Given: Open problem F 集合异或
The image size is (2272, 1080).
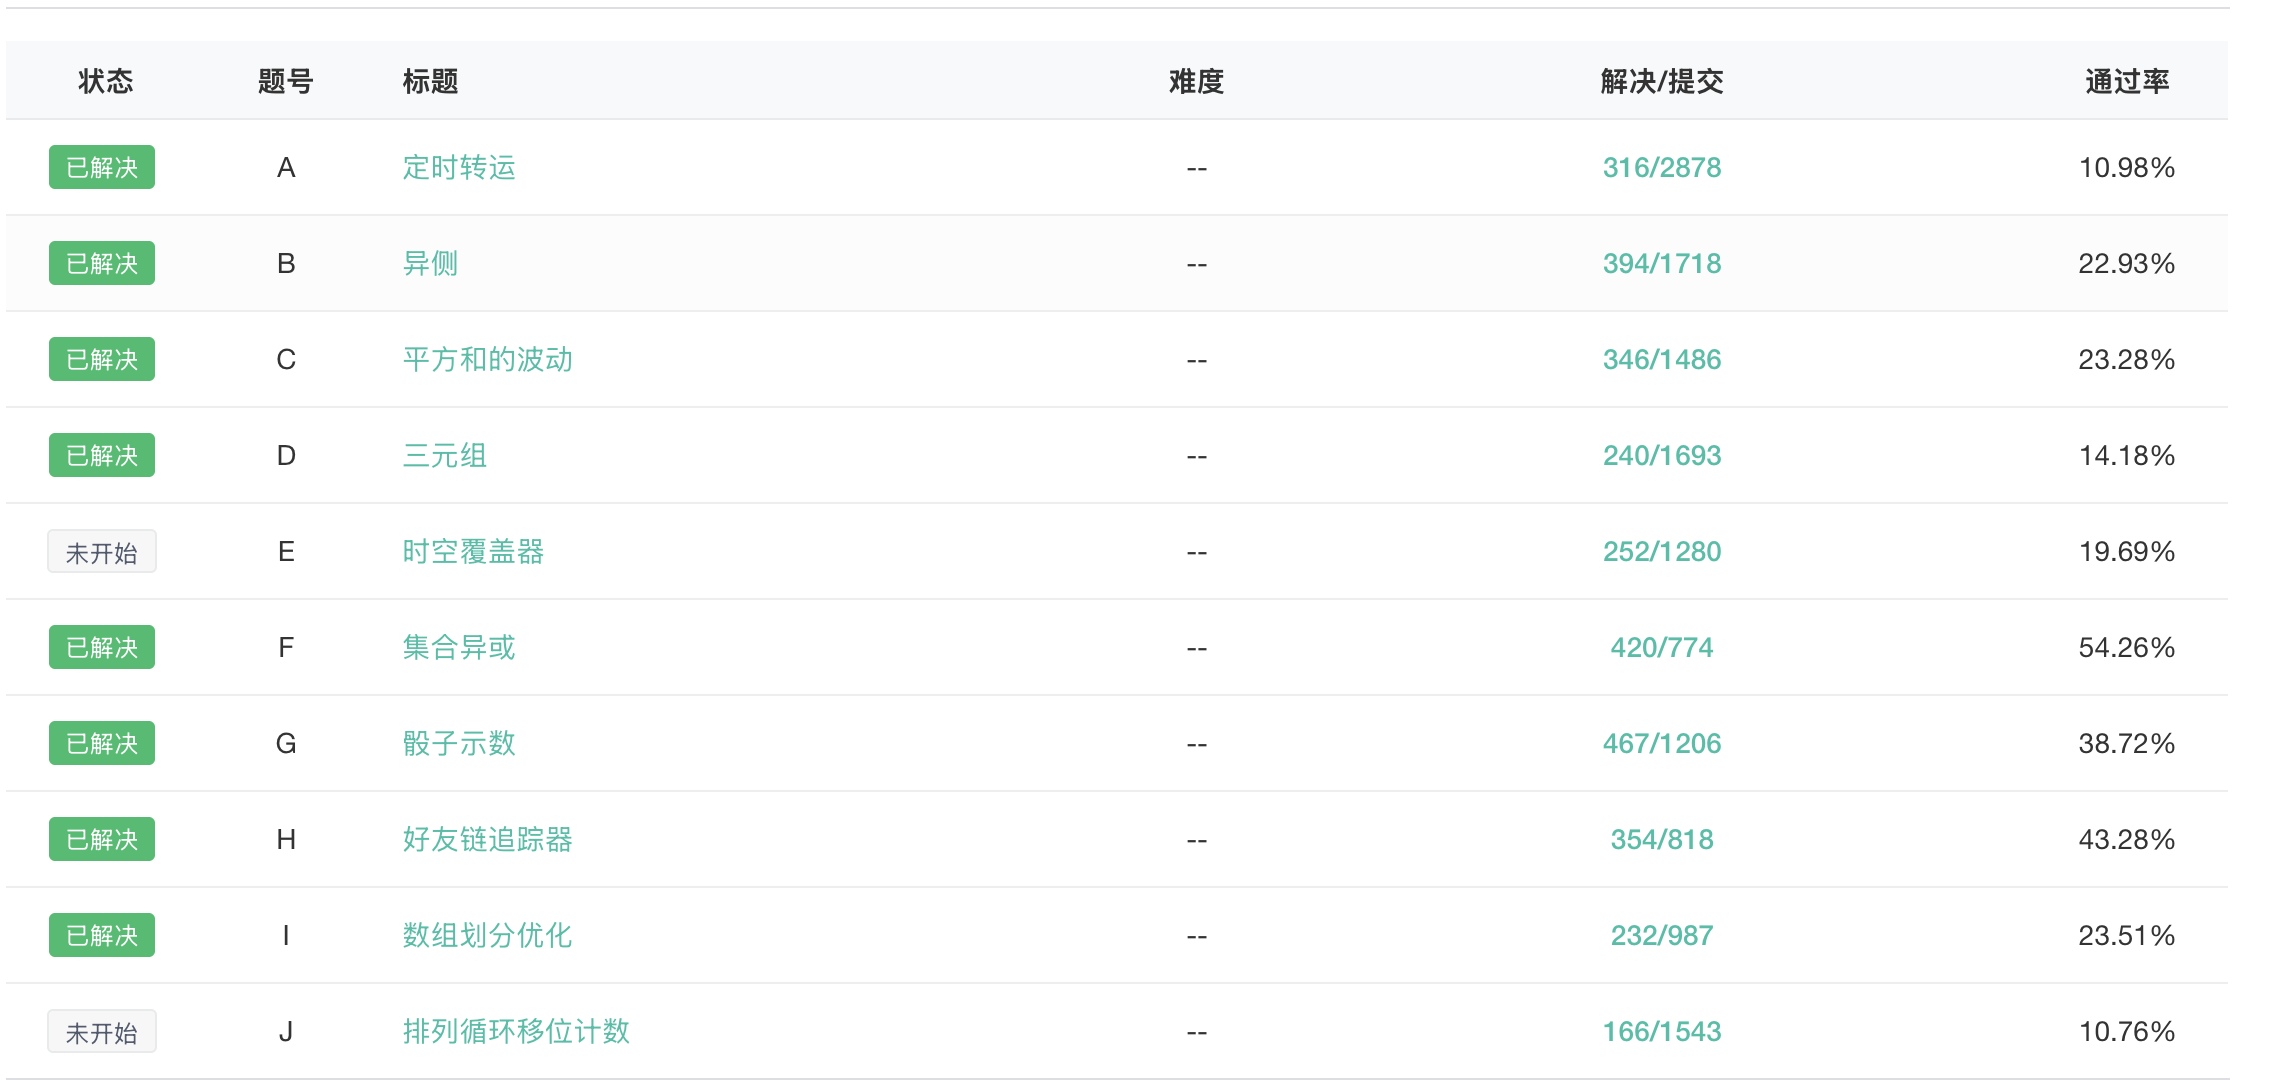Looking at the screenshot, I should coord(459,647).
